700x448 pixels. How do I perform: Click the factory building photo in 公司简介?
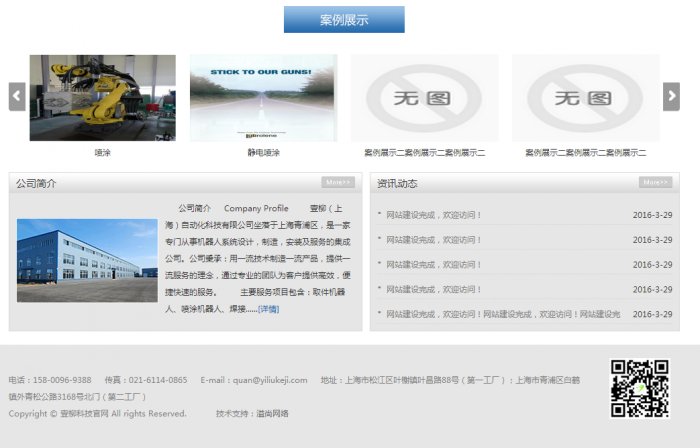(x=87, y=261)
